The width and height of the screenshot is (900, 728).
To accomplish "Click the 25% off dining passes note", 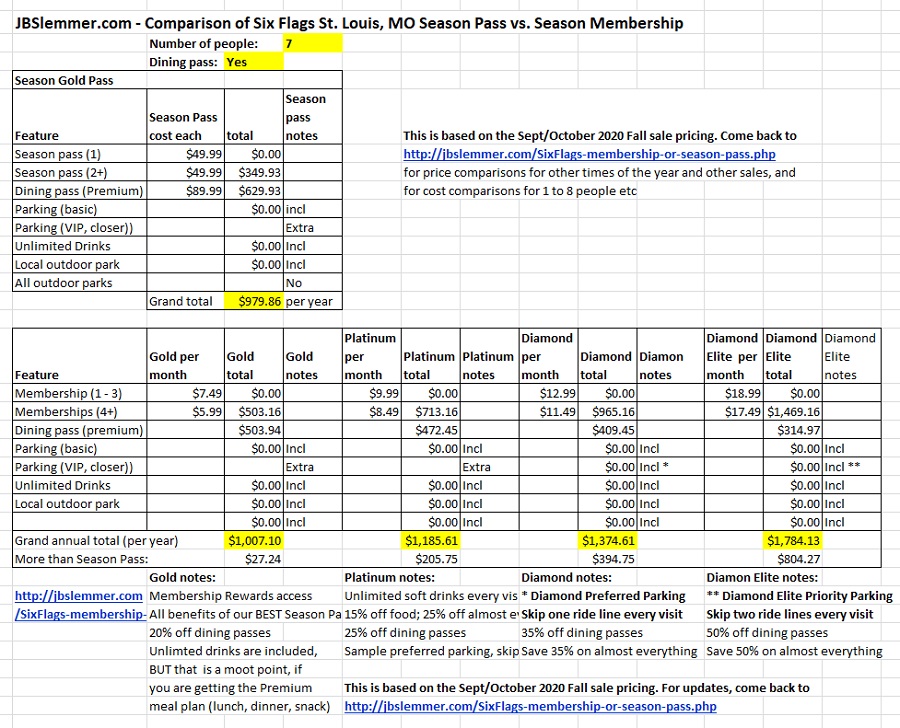I will coord(405,633).
